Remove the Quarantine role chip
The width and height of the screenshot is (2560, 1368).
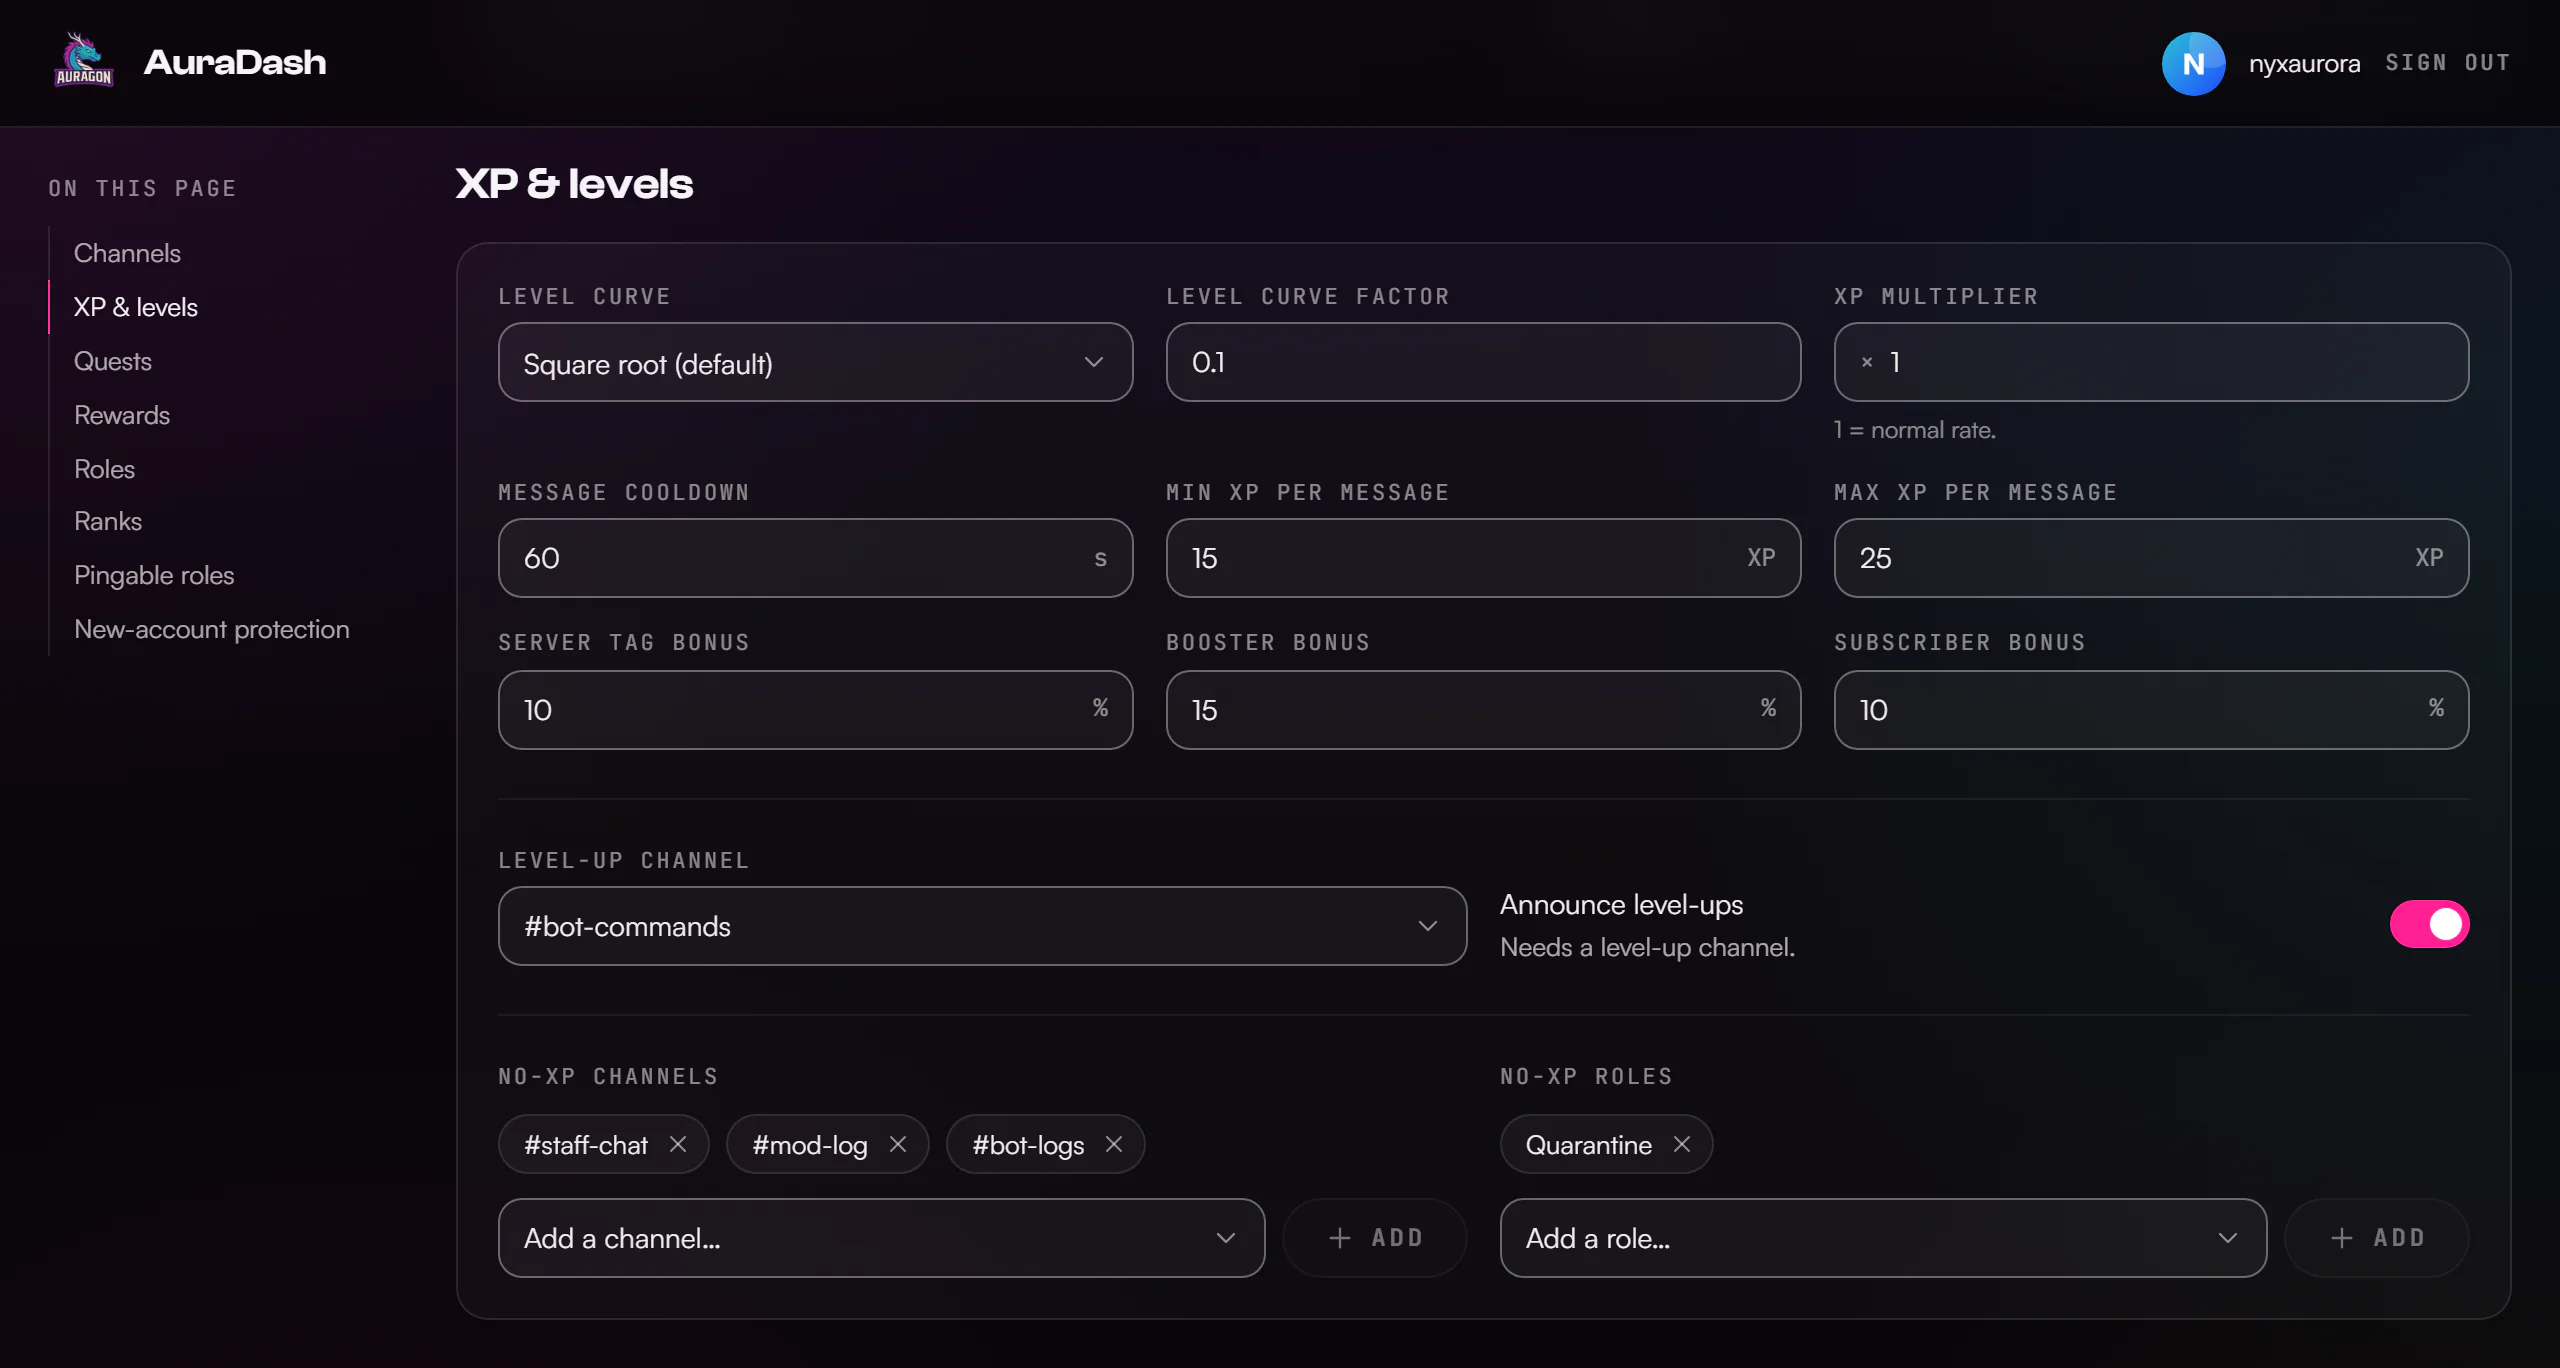pos(1682,1144)
